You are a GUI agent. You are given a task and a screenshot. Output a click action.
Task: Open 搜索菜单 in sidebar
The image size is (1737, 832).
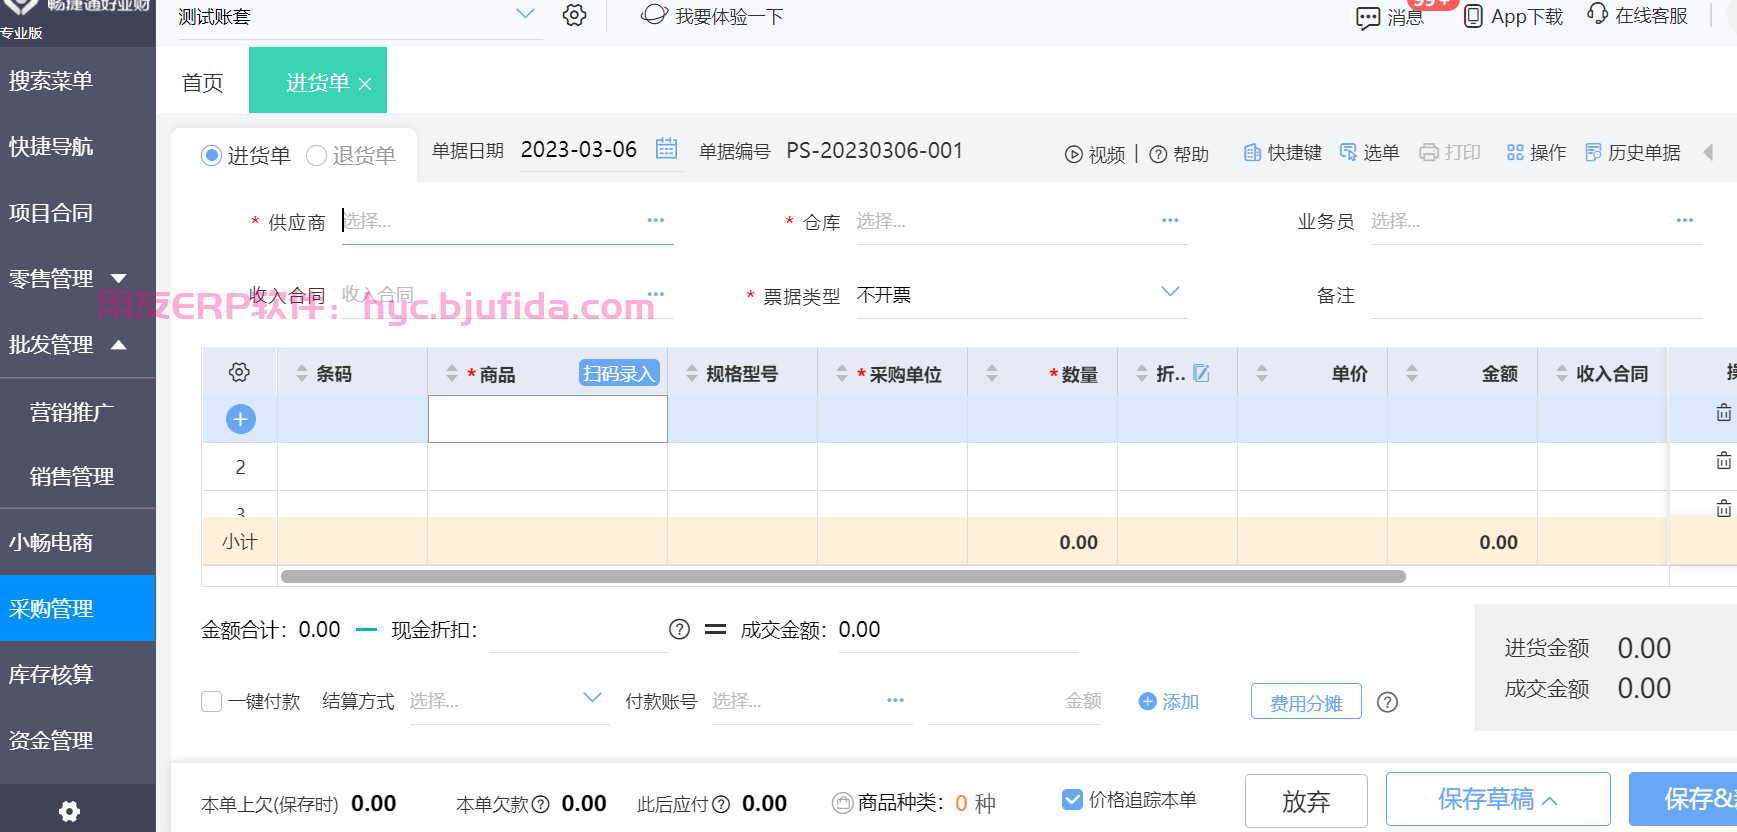click(51, 80)
